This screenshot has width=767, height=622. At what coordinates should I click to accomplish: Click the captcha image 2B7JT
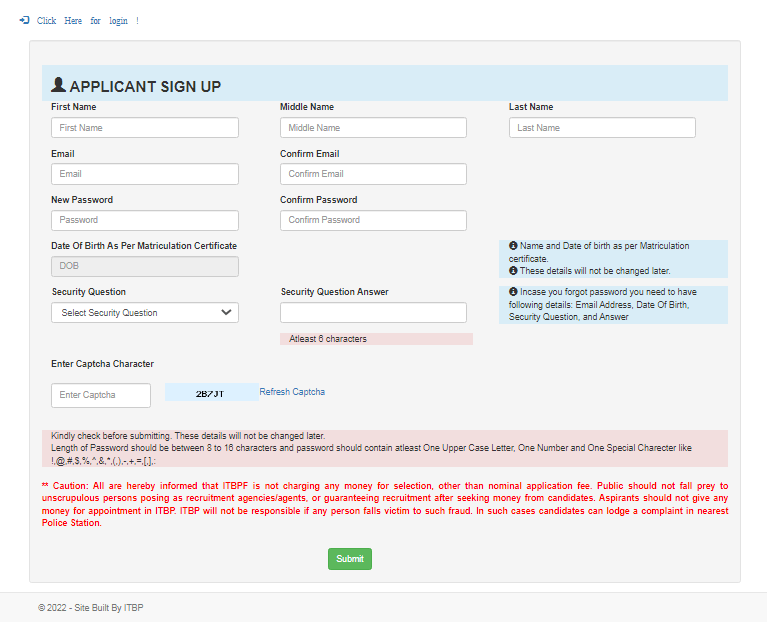pos(210,394)
